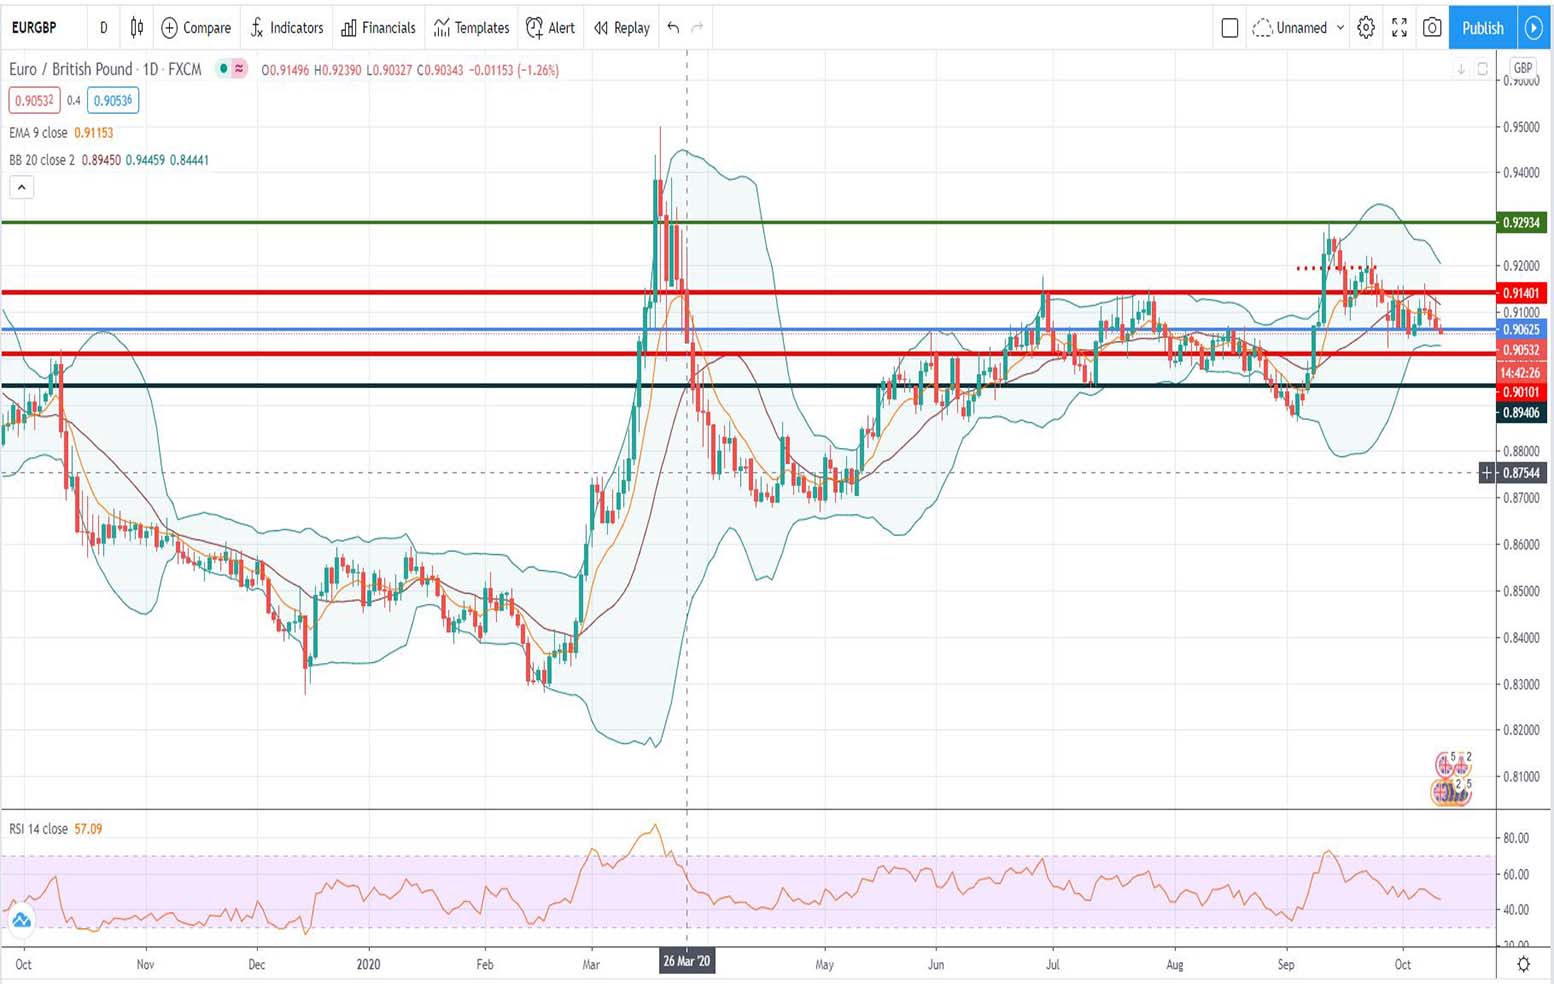Select the candlestick chart style icon
The width and height of the screenshot is (1554, 984).
tap(137, 28)
